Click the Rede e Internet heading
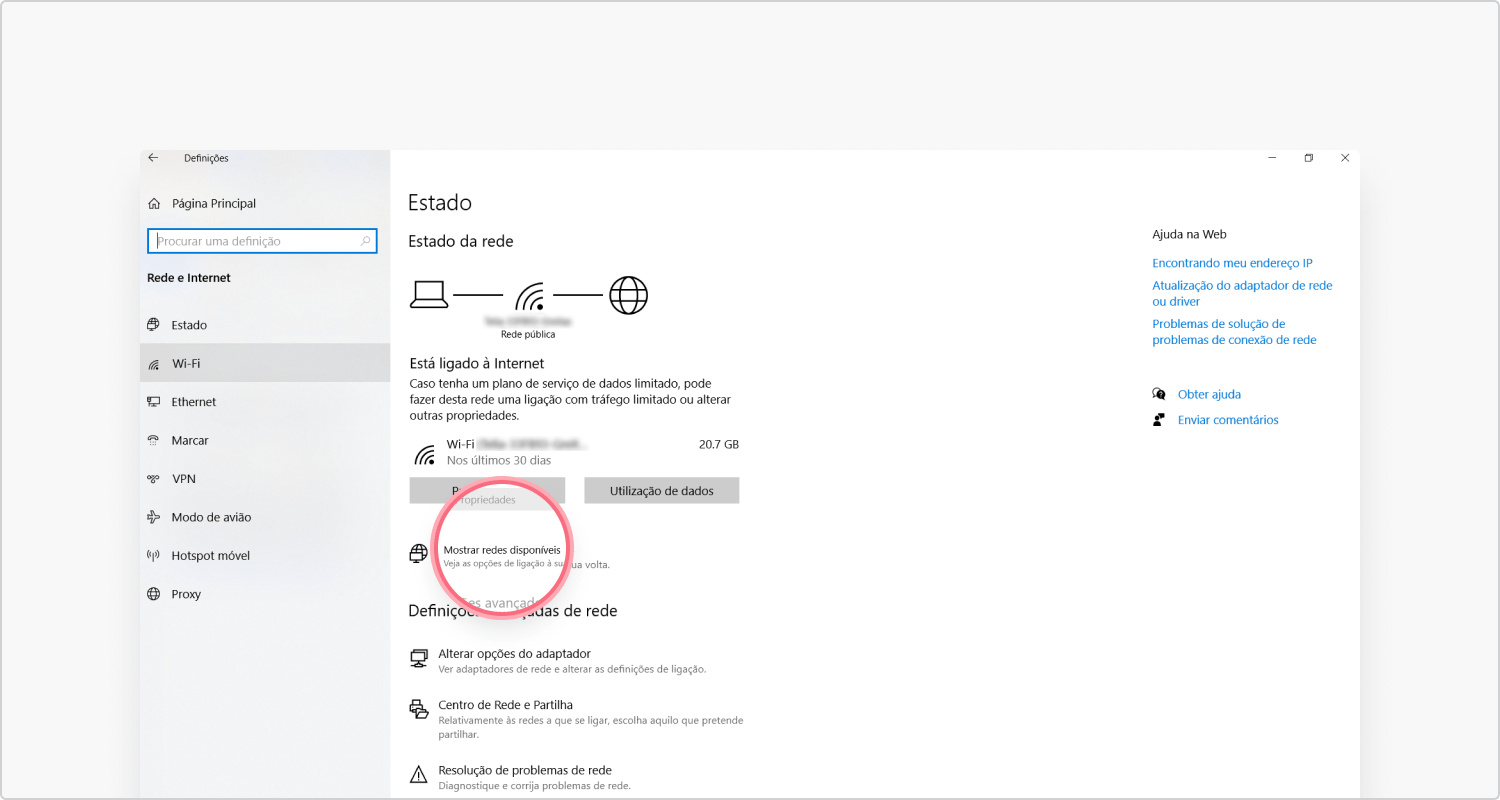Screen dimensions: 1500x800 coord(189,278)
